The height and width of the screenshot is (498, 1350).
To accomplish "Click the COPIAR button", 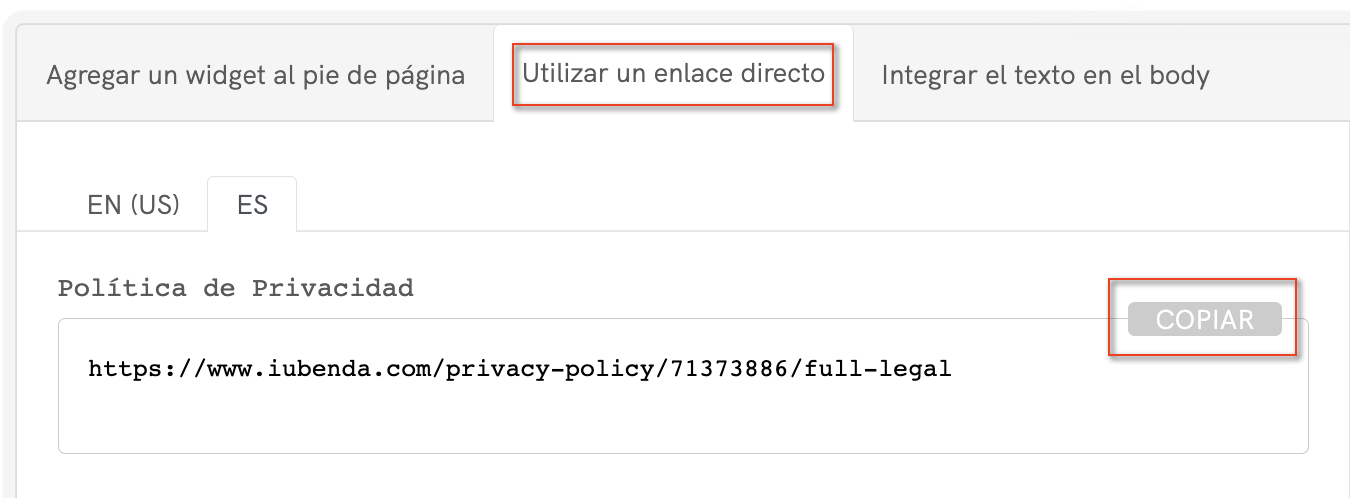I will click(1204, 320).
